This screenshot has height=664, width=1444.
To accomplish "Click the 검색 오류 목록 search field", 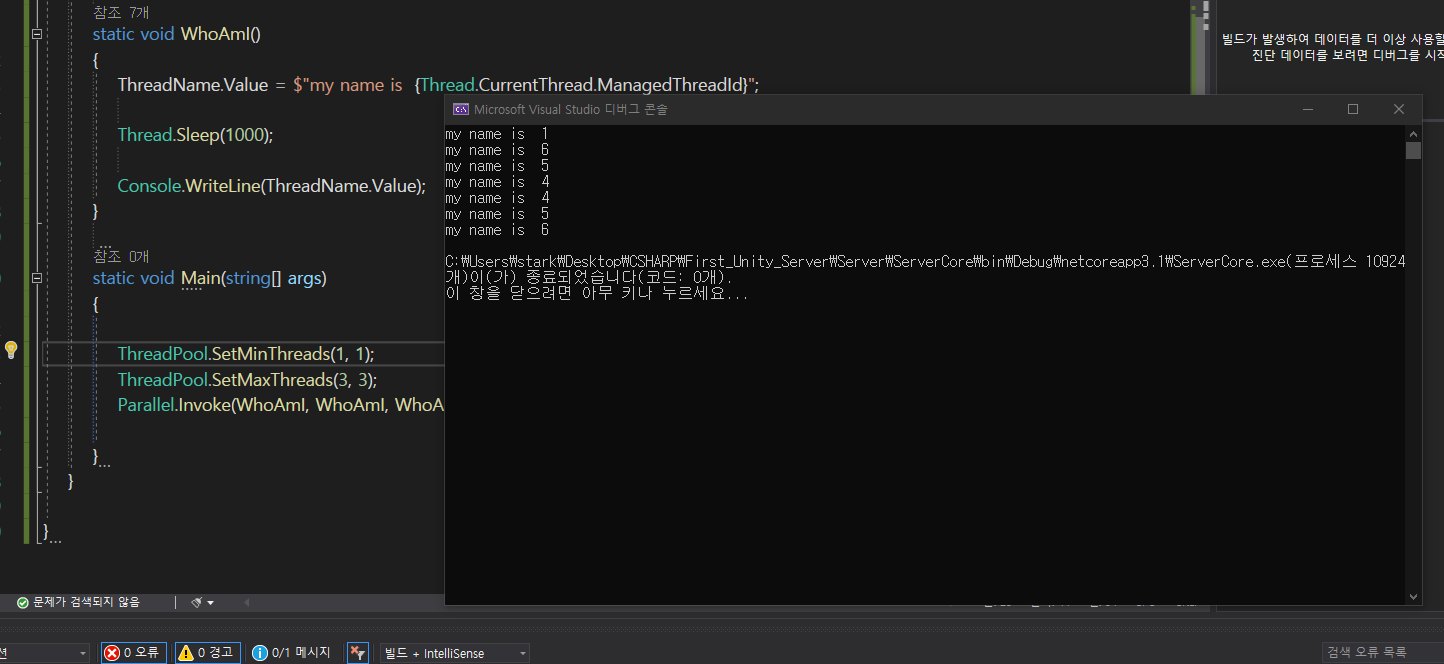I will (1383, 653).
